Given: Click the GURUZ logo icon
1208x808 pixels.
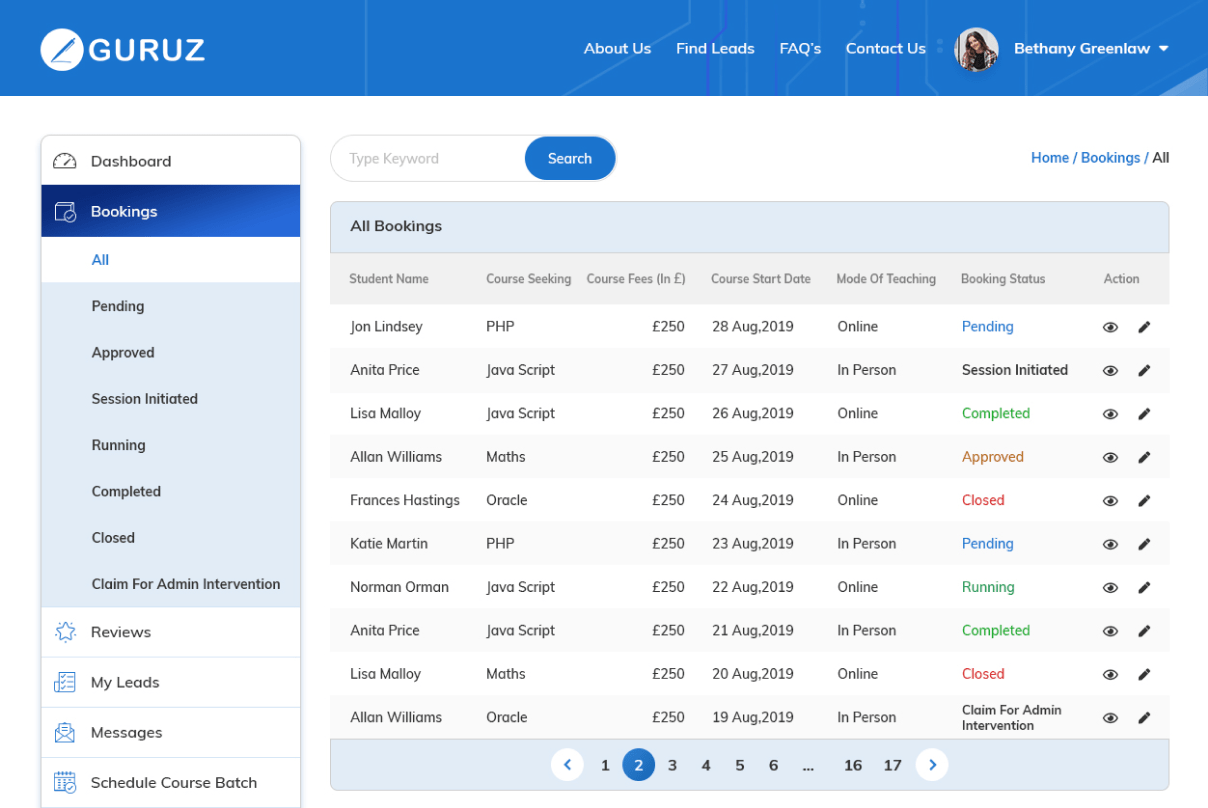Looking at the screenshot, I should [61, 49].
